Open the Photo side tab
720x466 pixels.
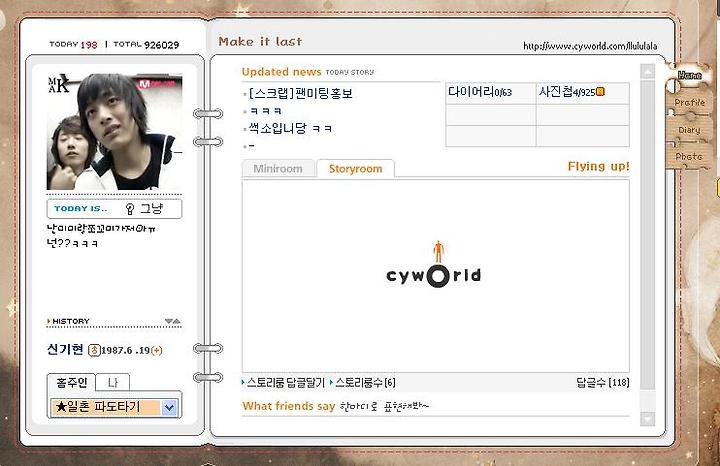pos(689,157)
